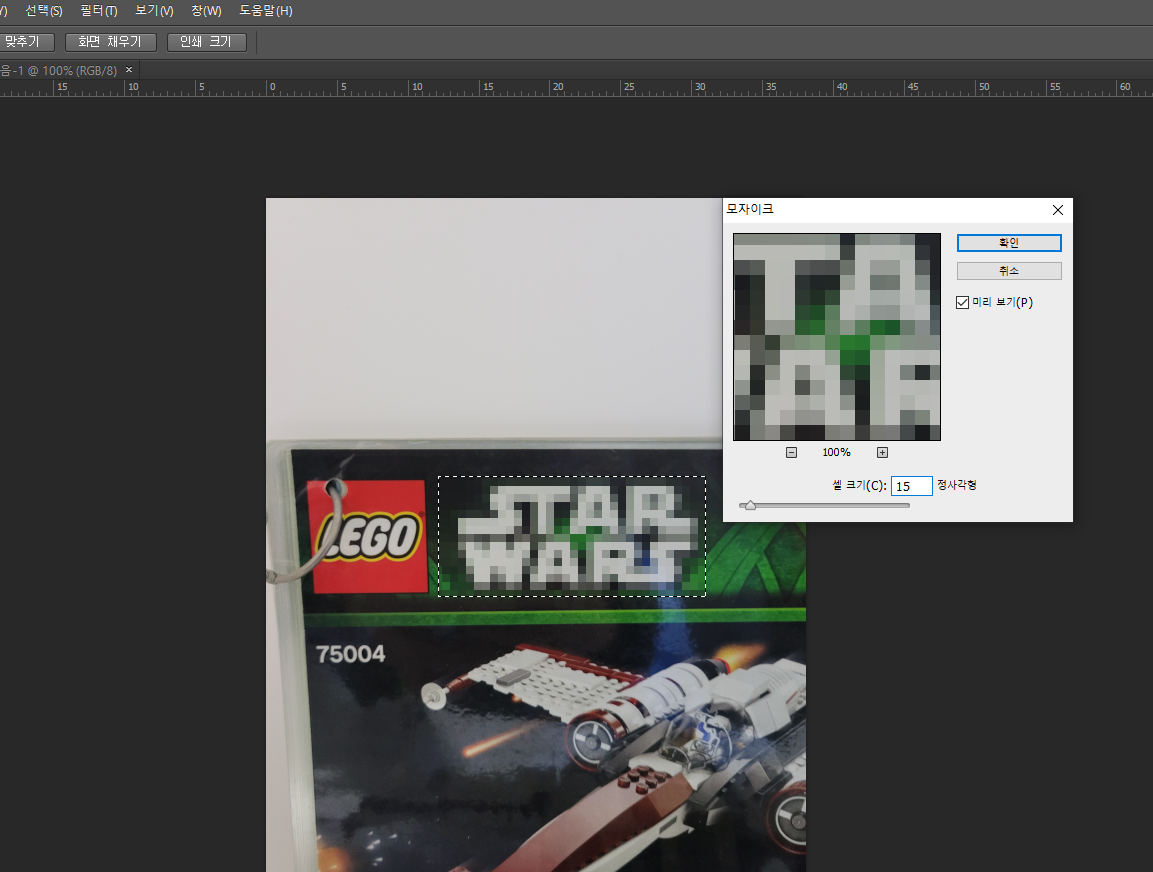This screenshot has height=872, width=1153.
Task: Close the 모자이크 dialog
Action: [x=1057, y=210]
